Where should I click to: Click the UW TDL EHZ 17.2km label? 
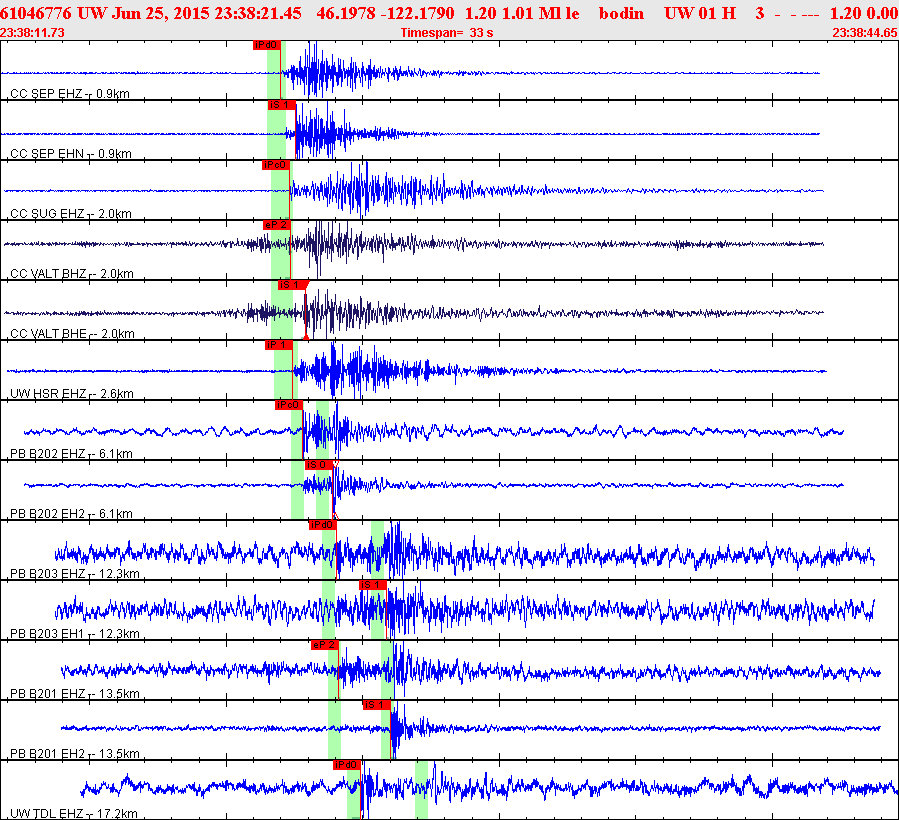click(x=72, y=814)
